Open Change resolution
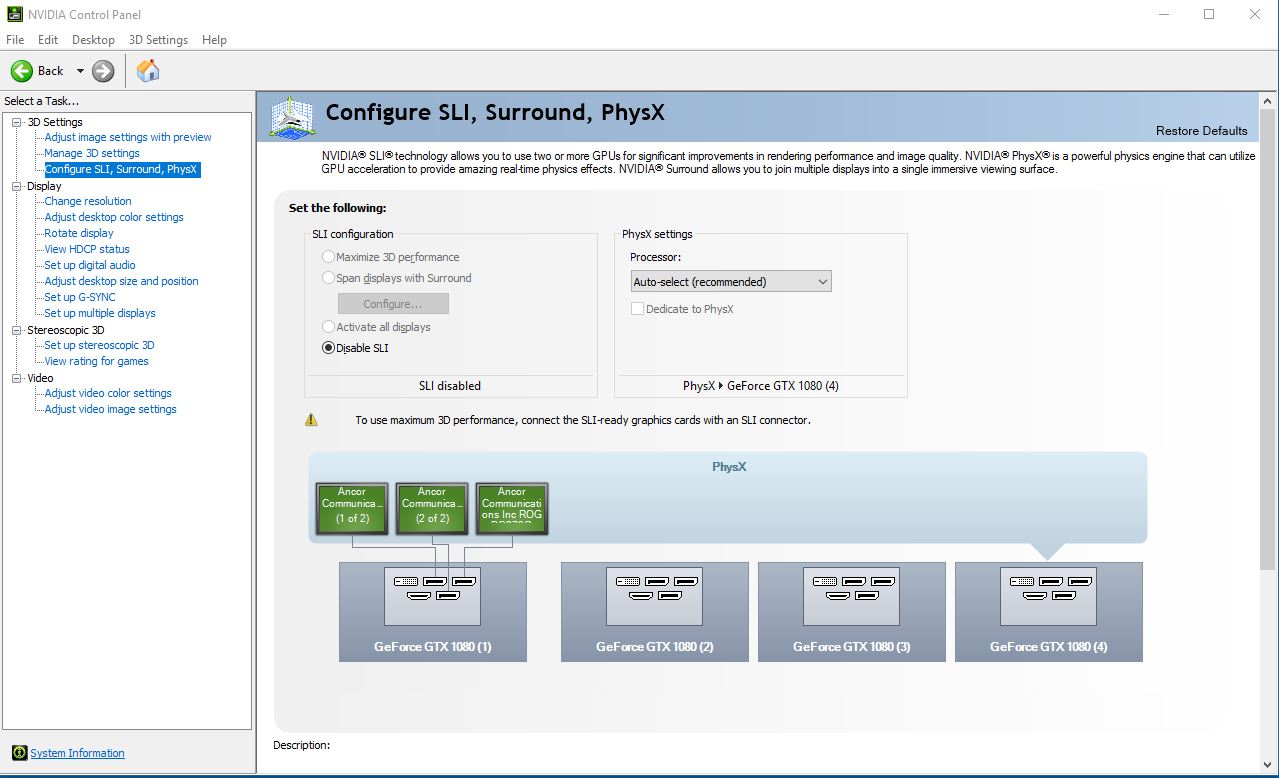 [88, 201]
